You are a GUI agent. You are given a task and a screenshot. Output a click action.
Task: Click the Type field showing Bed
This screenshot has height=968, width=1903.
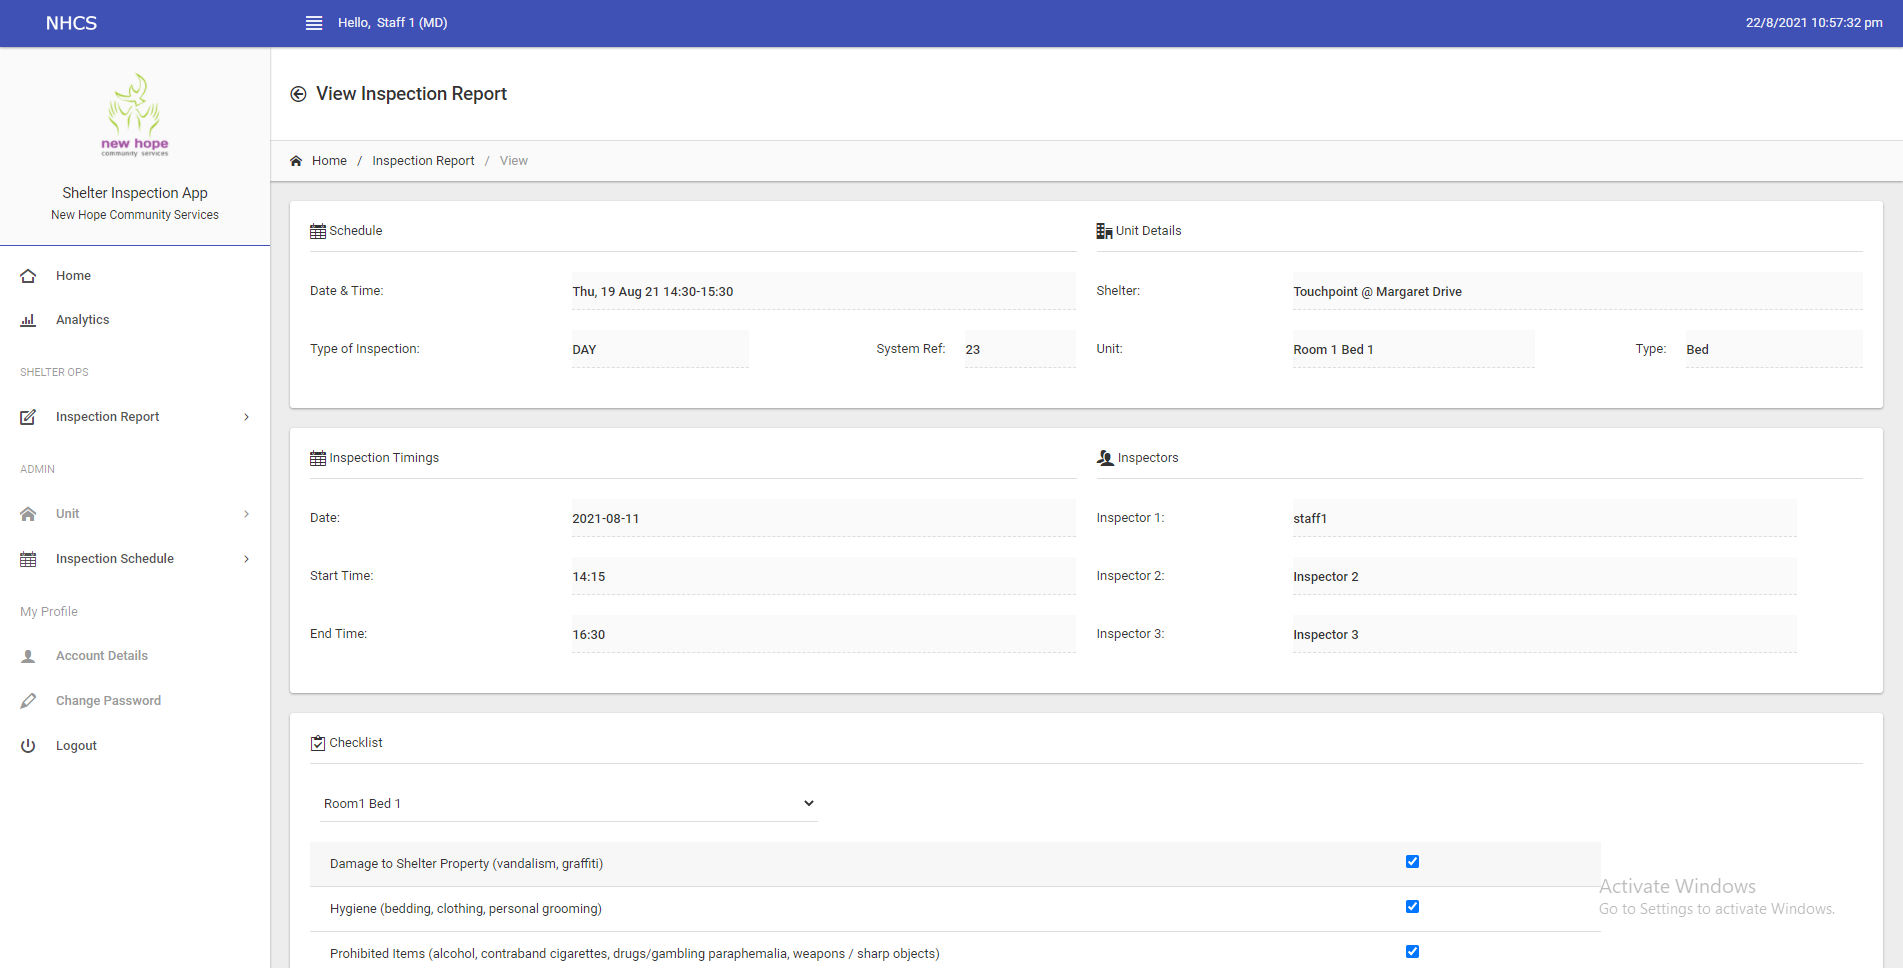coord(1774,350)
